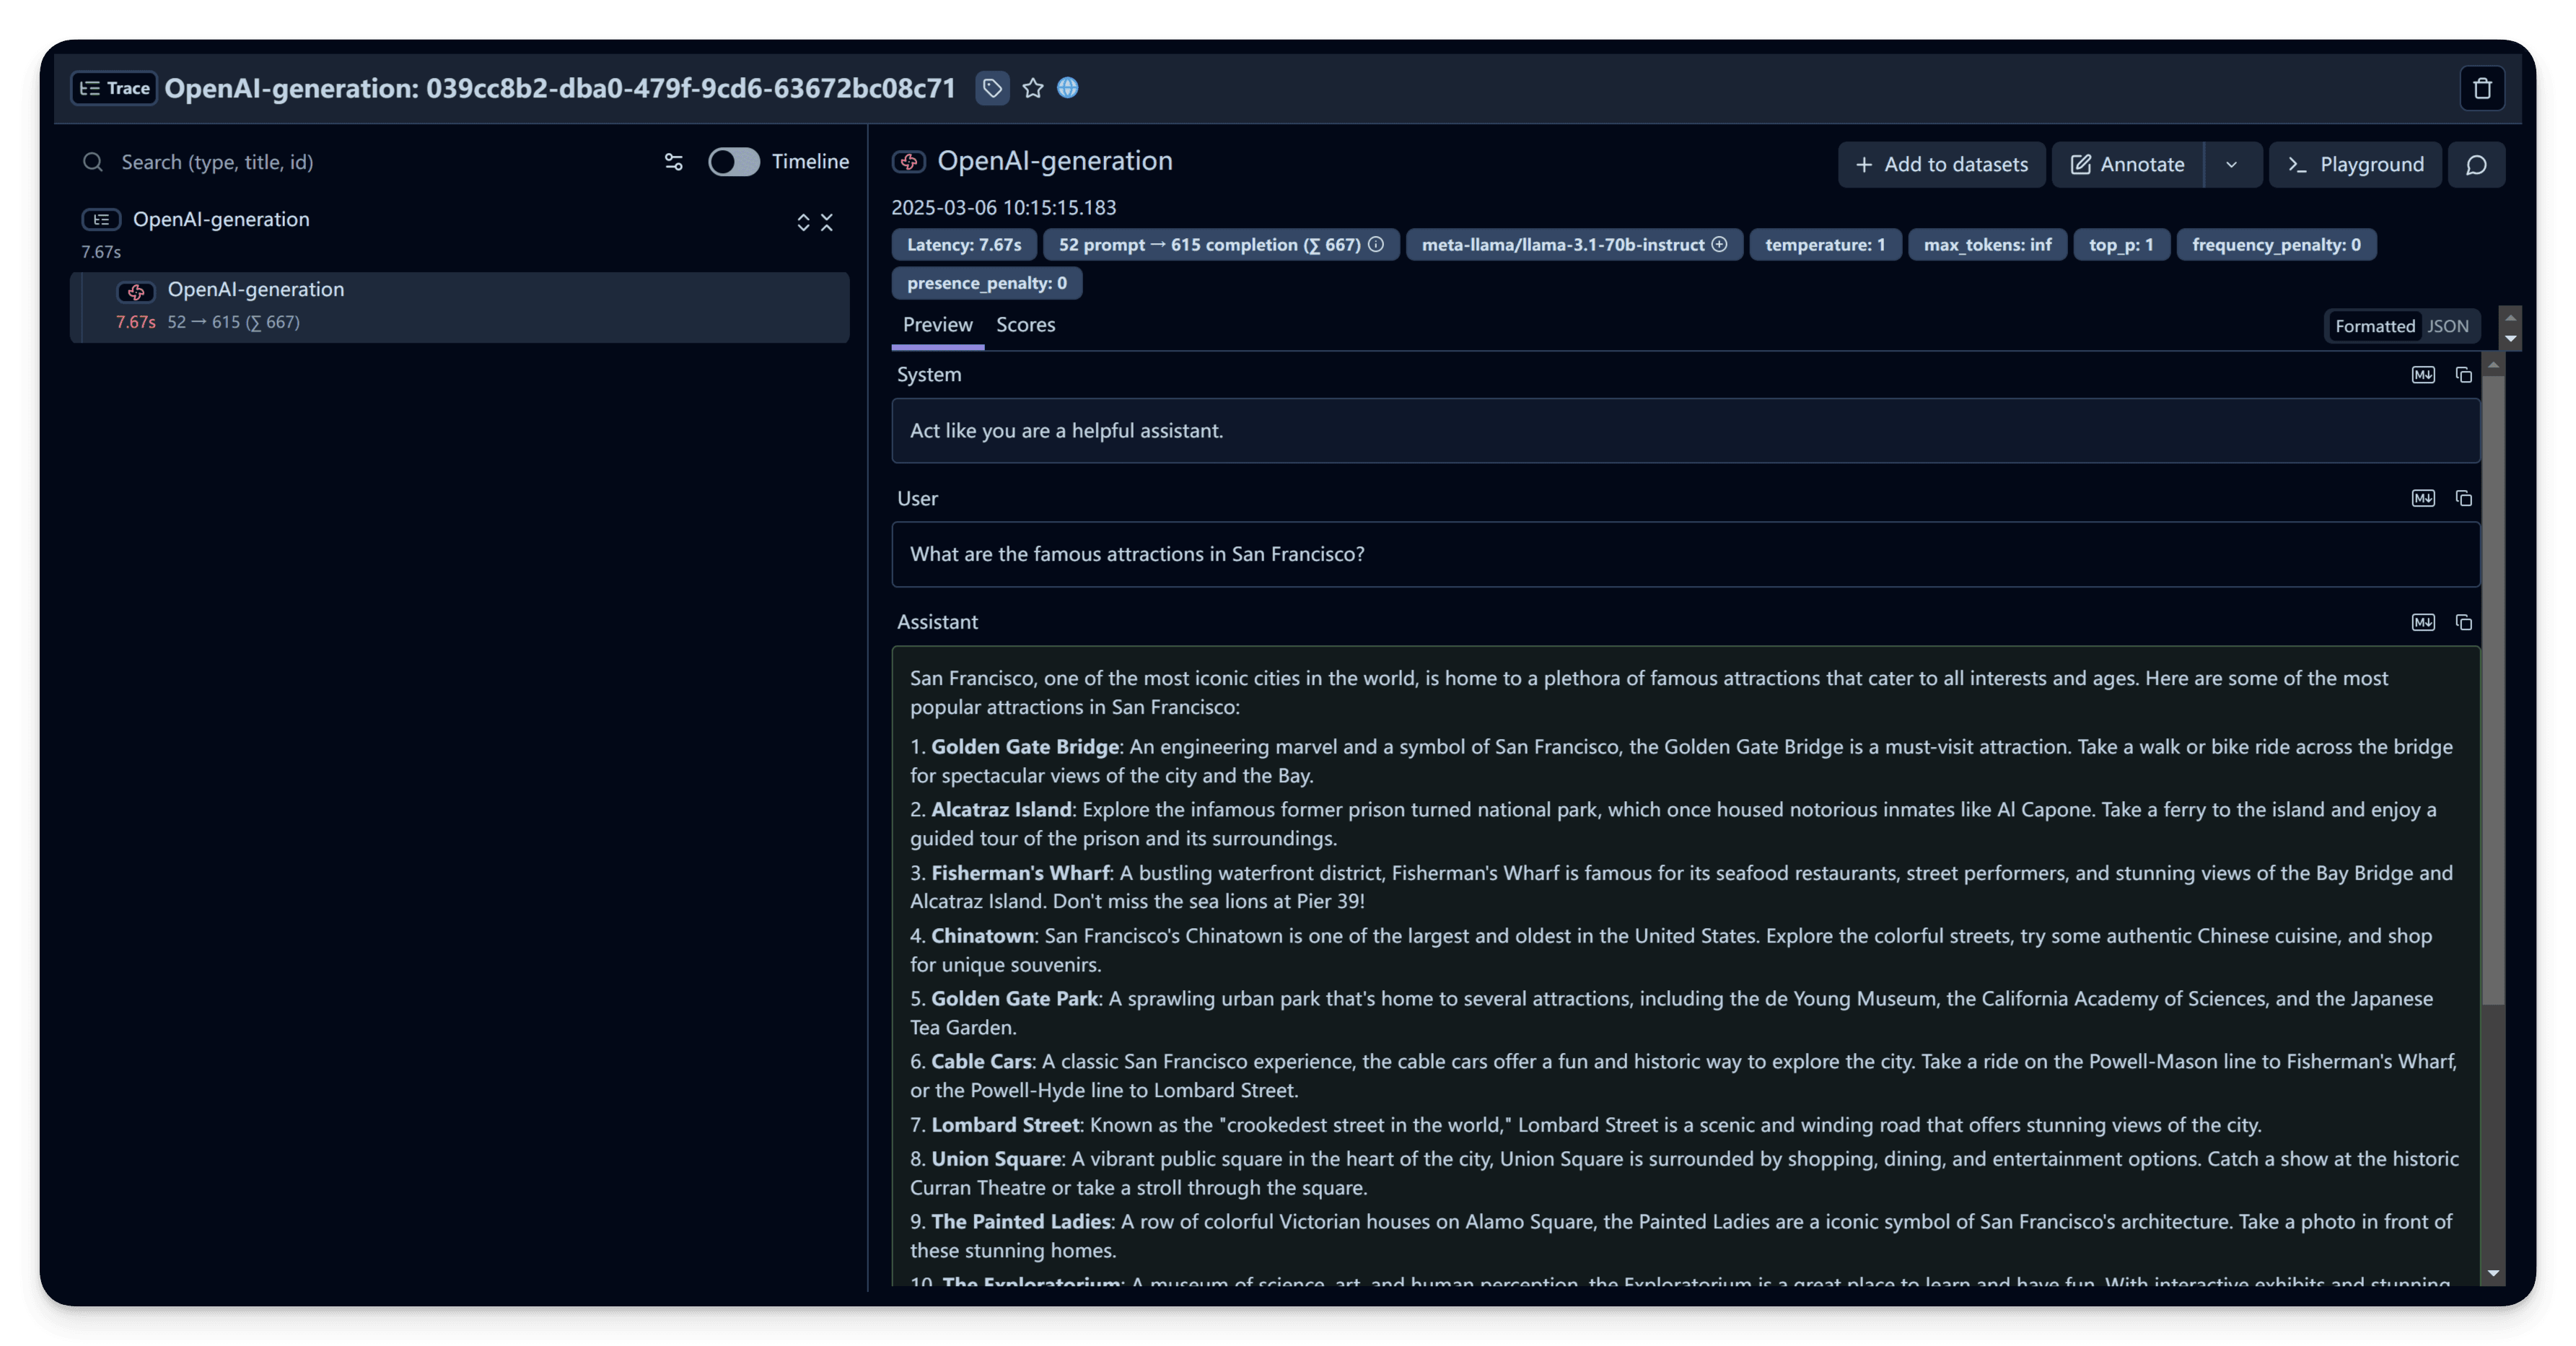Viewport: 2576px width, 1346px height.
Task: Click the globe publish icon
Action: pos(1068,88)
